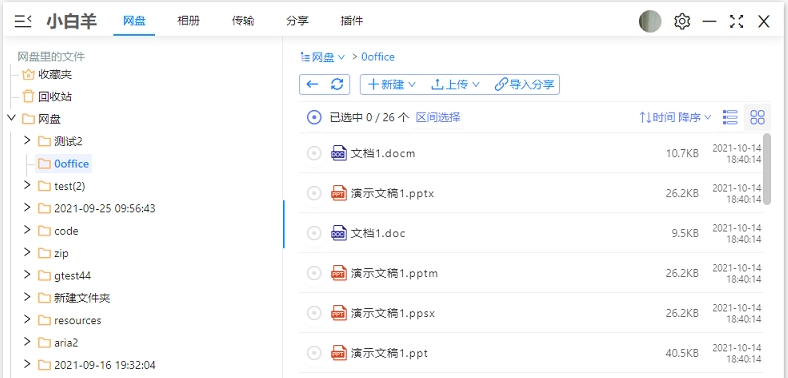Click the 0office breadcrumb link
788x378 pixels.
point(378,57)
